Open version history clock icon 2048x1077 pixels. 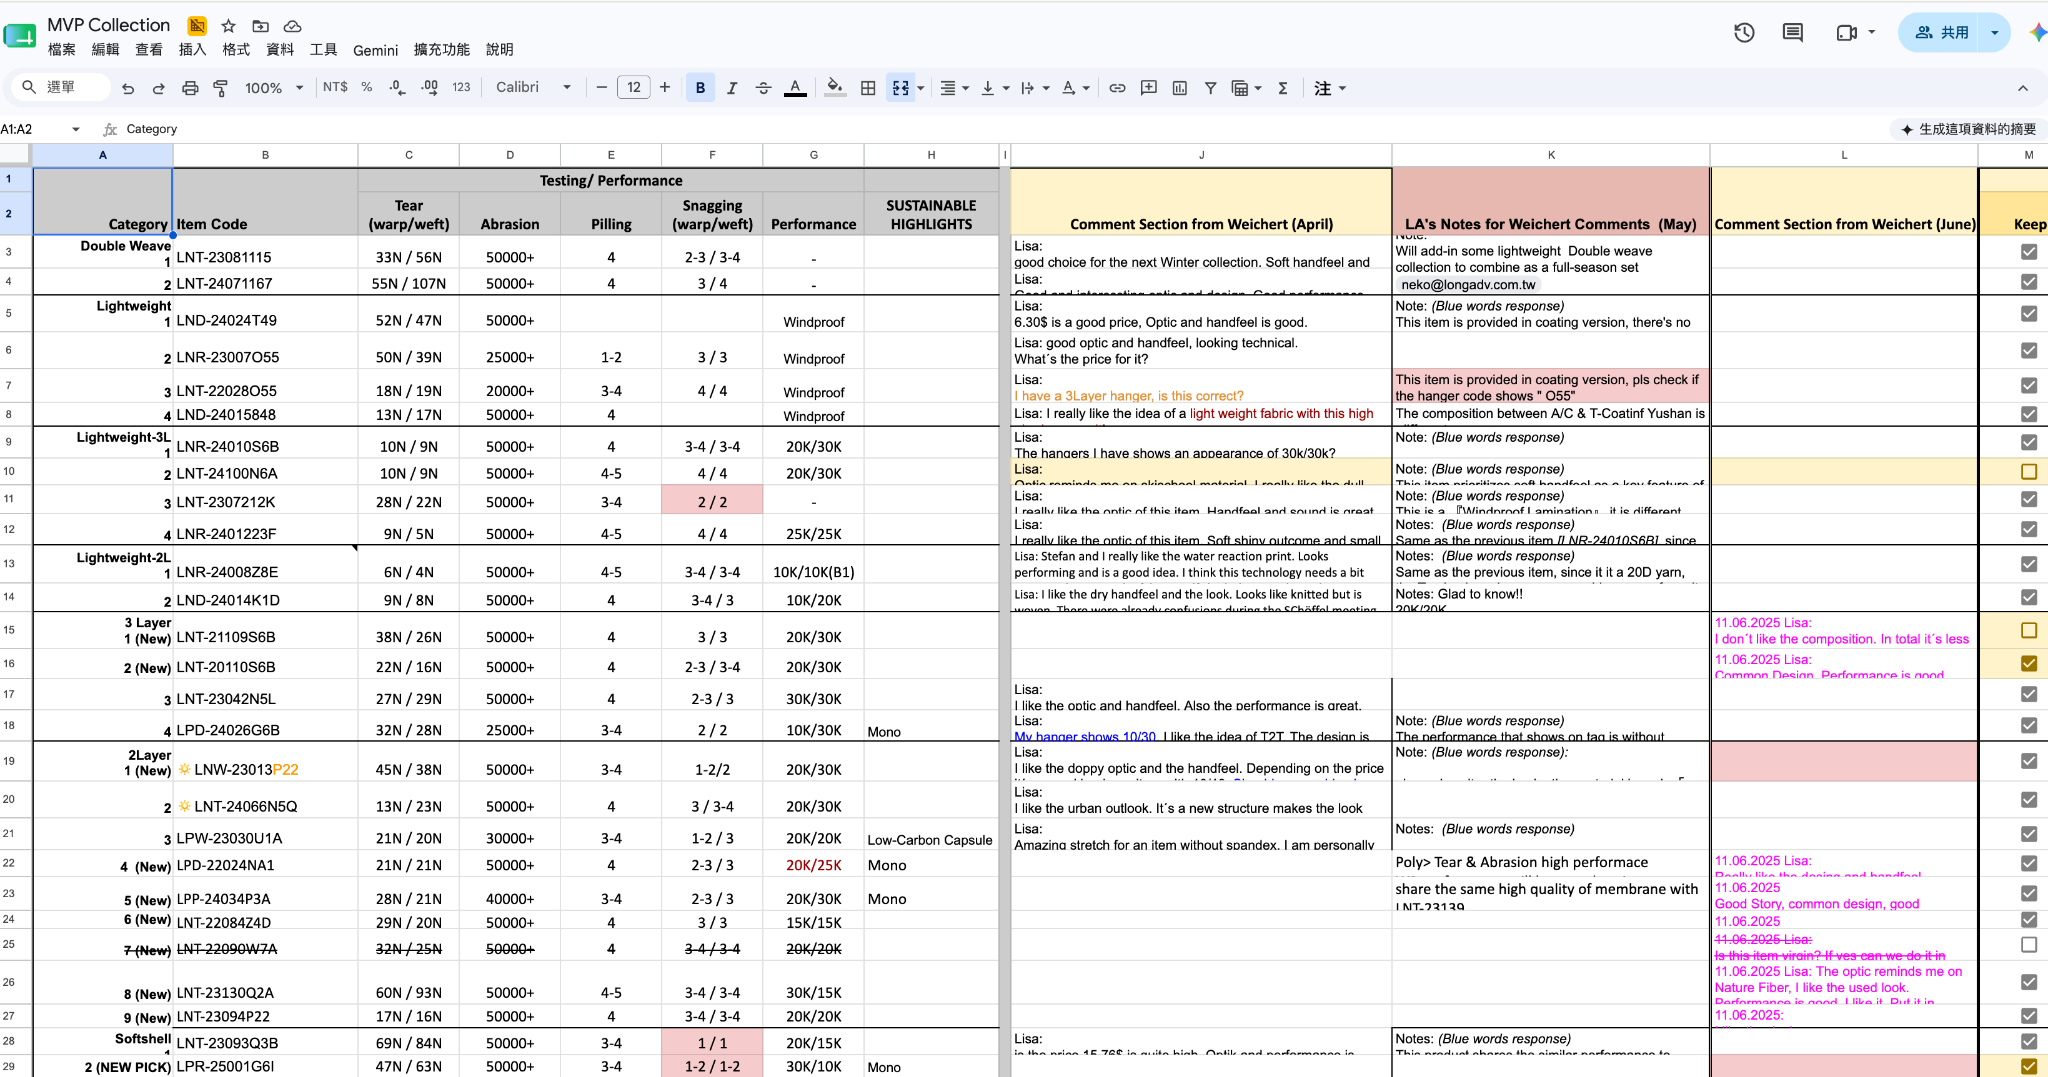pyautogui.click(x=1744, y=33)
